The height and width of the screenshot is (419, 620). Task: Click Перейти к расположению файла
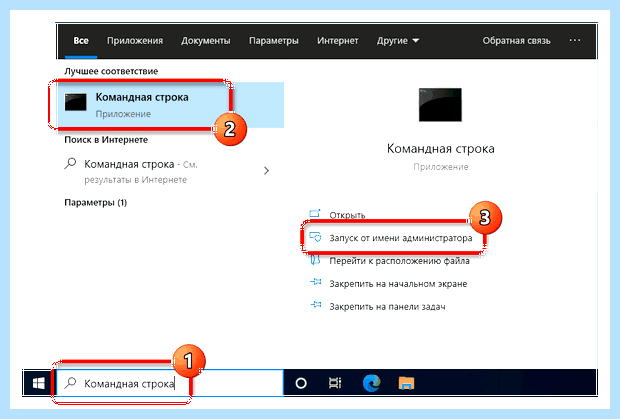399,261
